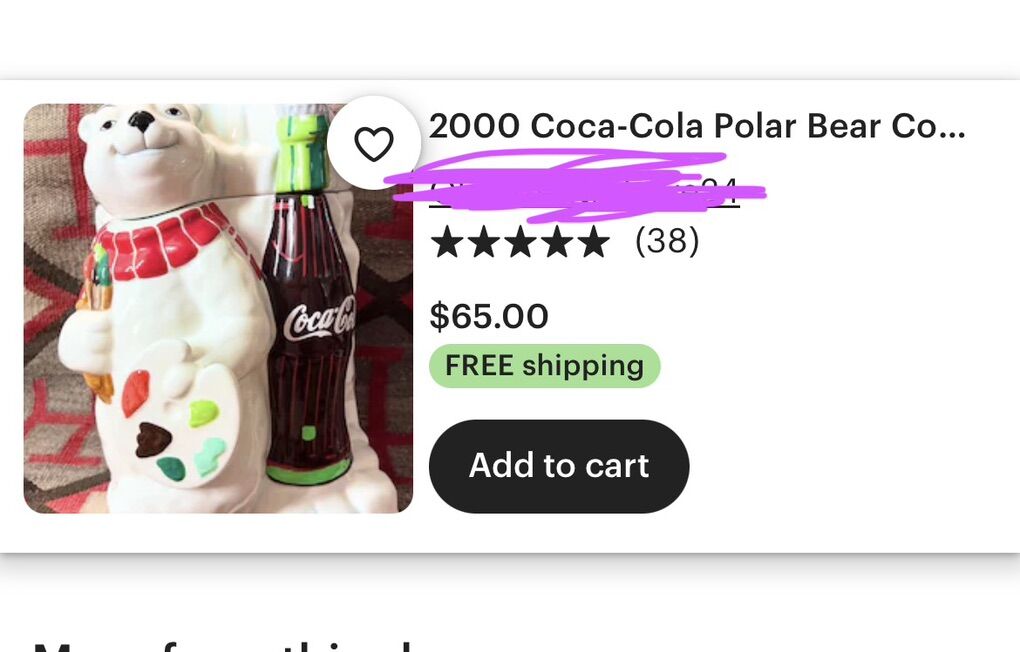Viewport: 1020px width, 652px height.
Task: Click the $65.00 price
Action: [x=489, y=316]
